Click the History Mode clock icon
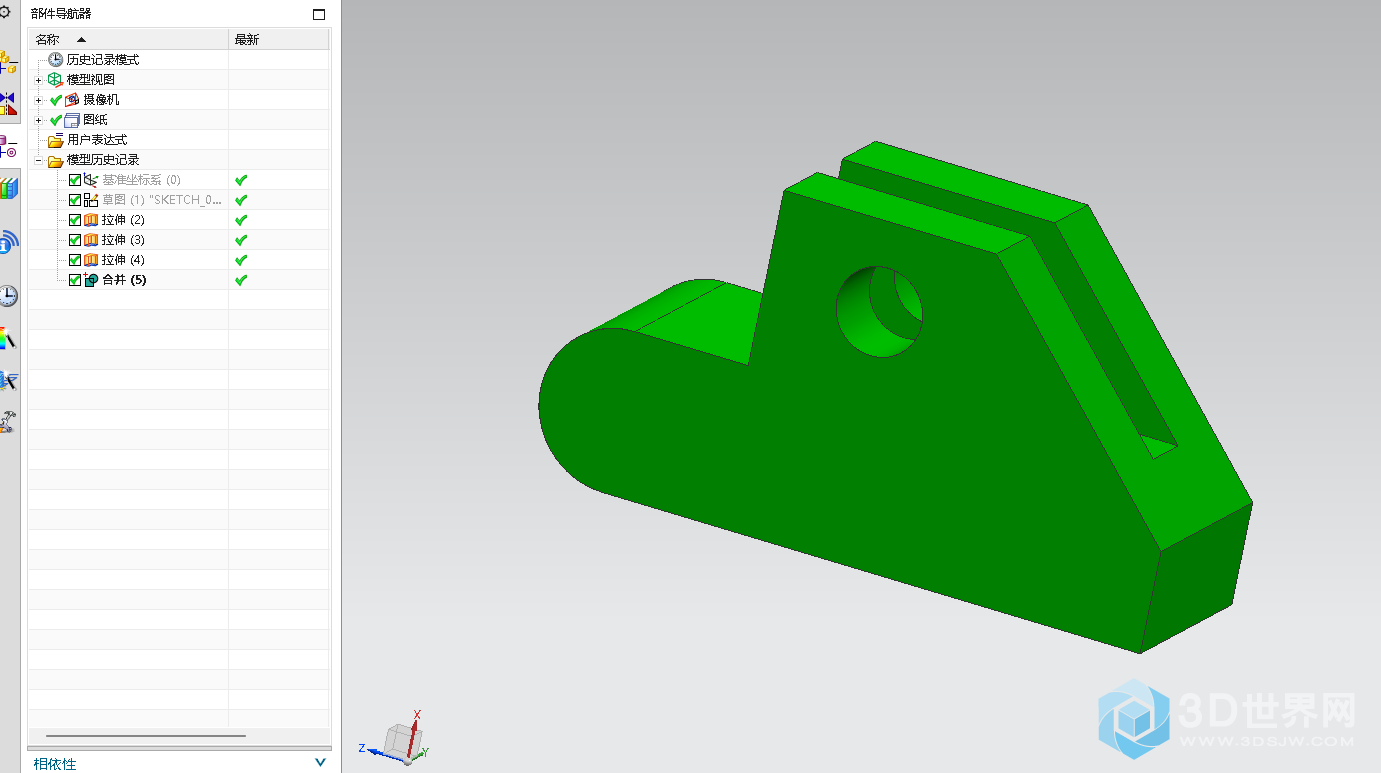 click(x=55, y=60)
